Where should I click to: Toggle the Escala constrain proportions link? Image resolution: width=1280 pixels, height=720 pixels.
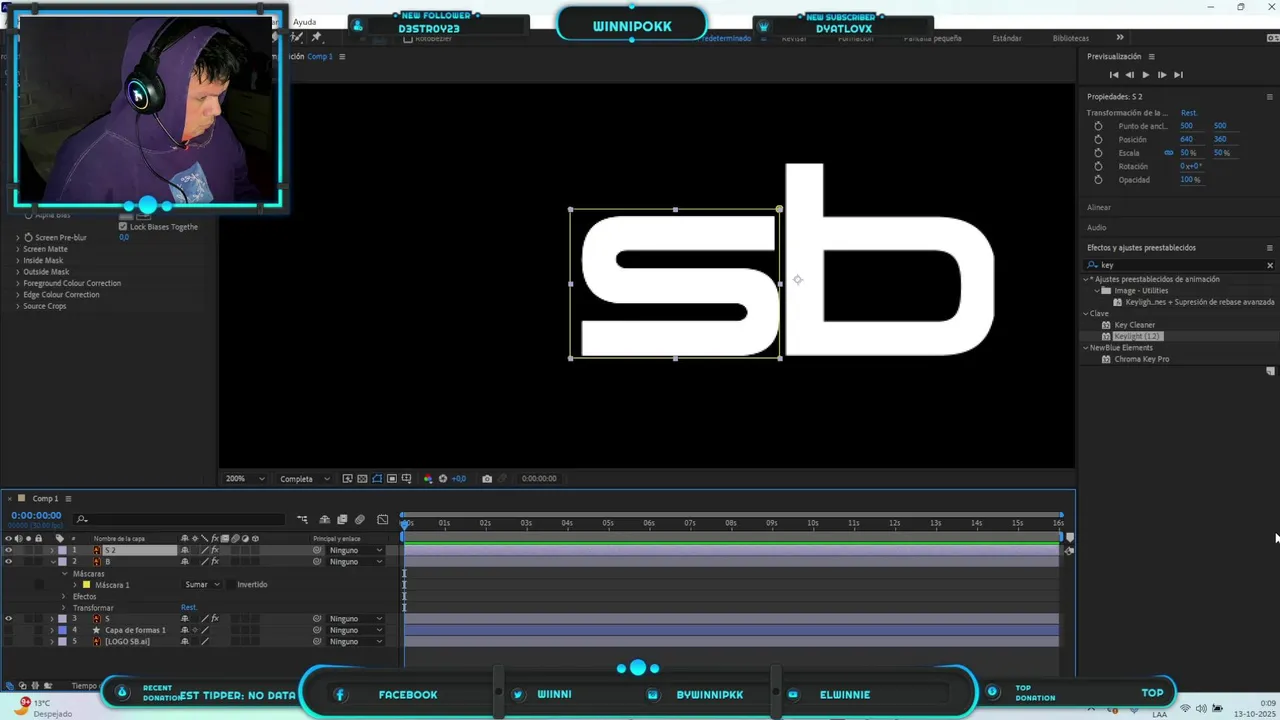point(1168,153)
